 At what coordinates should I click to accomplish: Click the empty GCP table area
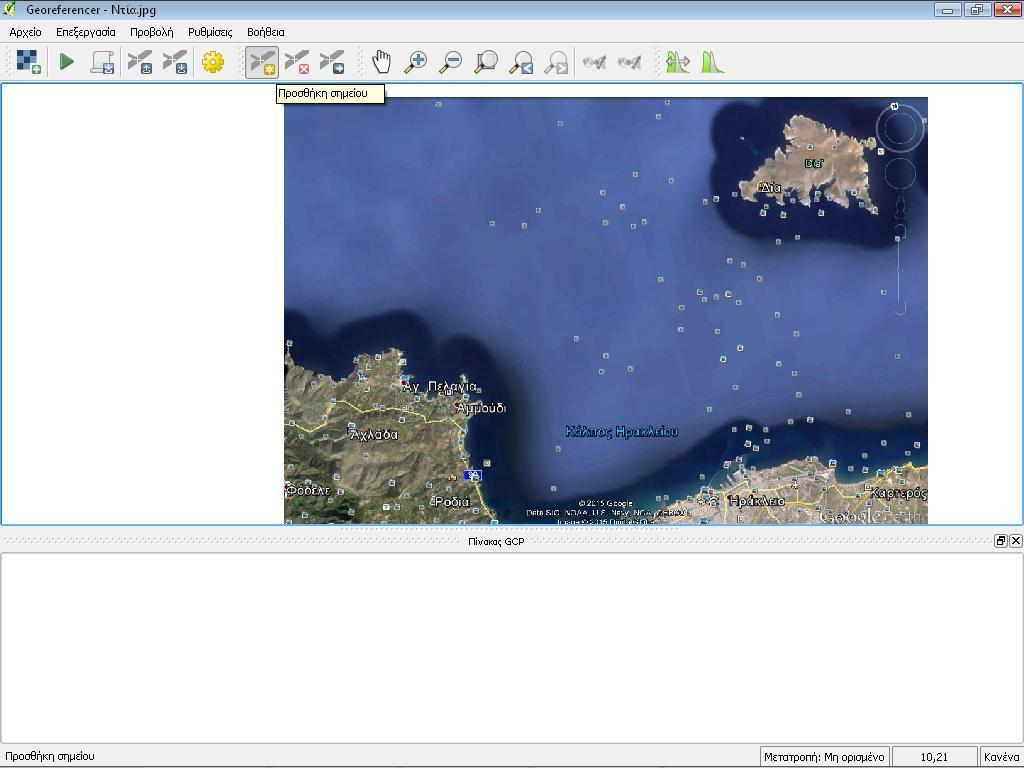tap(511, 647)
